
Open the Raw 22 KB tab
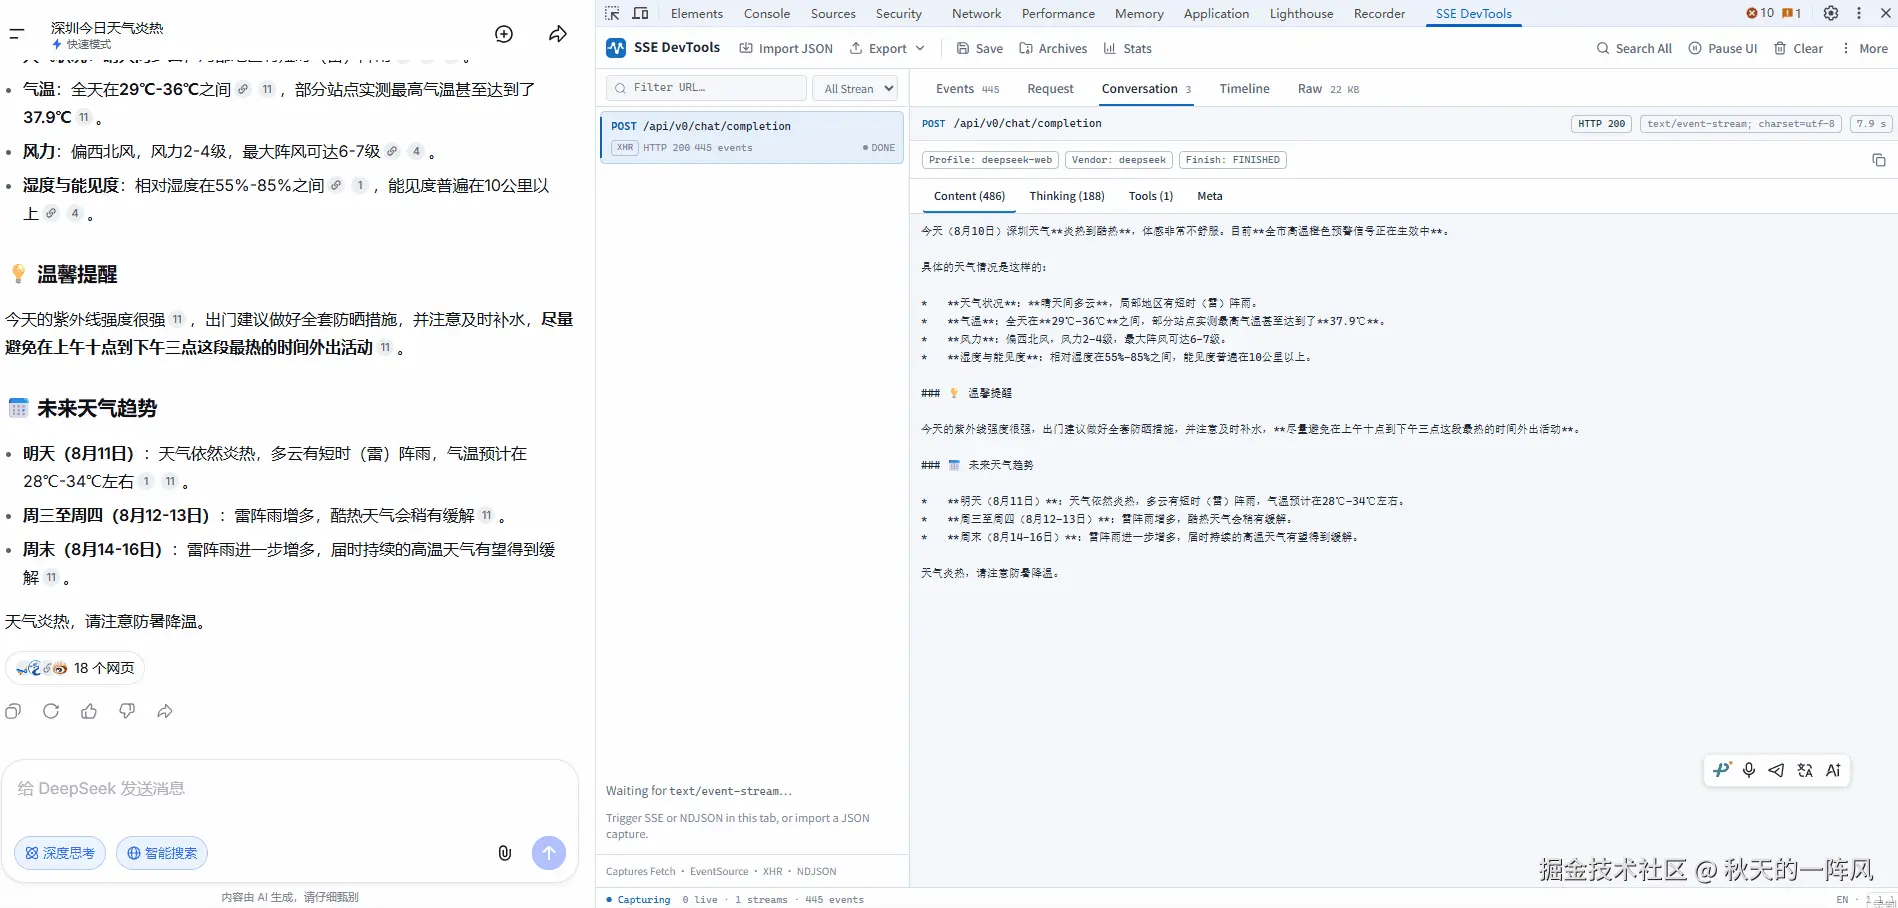[x=1328, y=89]
